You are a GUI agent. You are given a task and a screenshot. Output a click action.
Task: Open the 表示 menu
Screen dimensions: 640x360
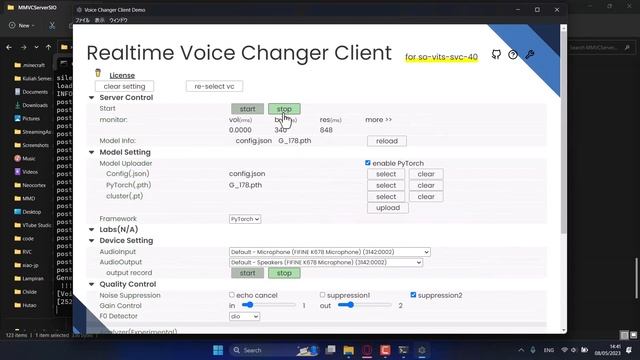[99, 20]
